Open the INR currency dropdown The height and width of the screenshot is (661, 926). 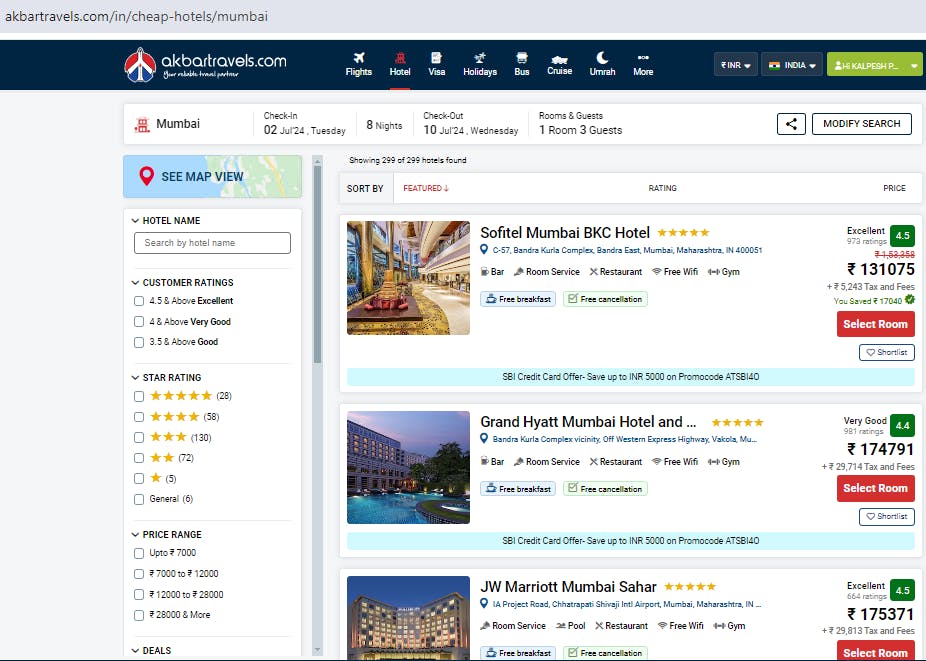click(735, 65)
